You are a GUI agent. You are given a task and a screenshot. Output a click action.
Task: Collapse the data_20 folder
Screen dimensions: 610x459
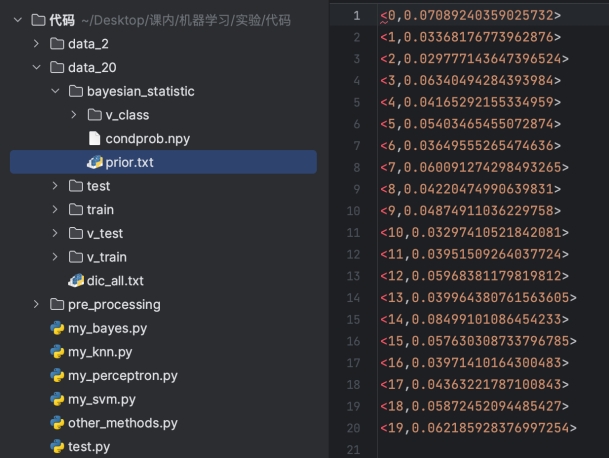tap(37, 67)
